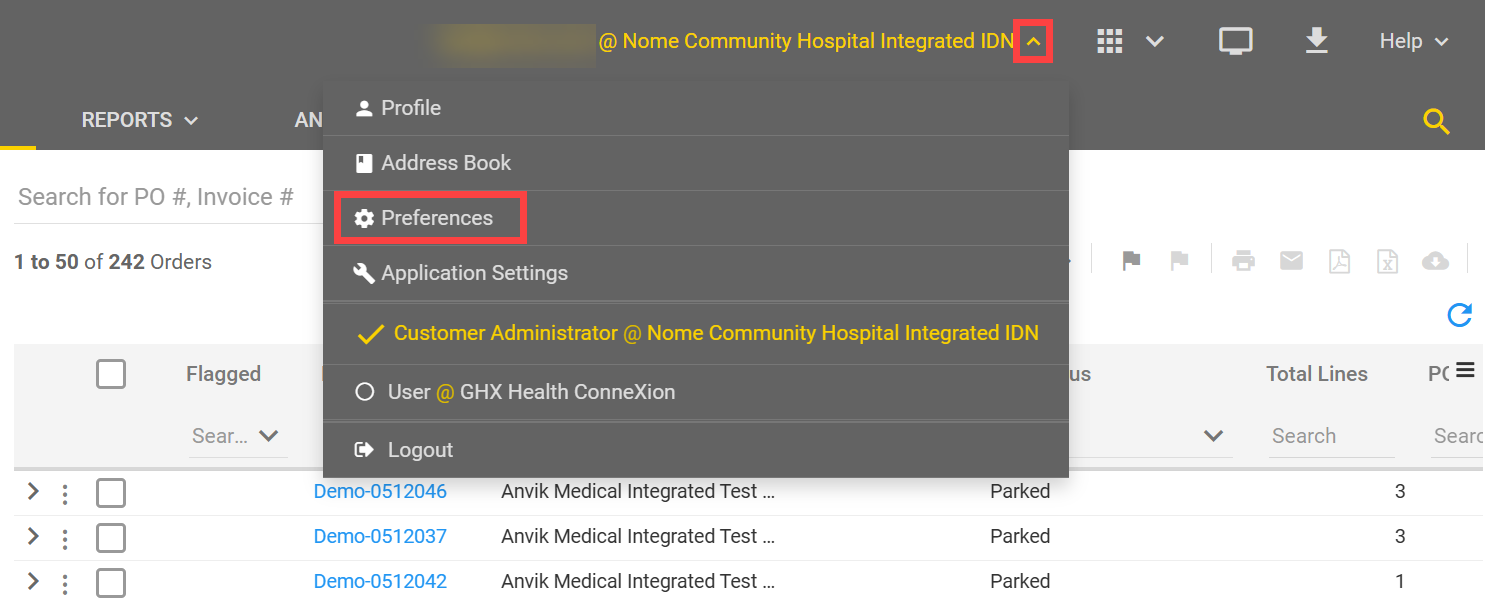The height and width of the screenshot is (602, 1485).
Task: Collapse the user account menu chevron
Action: [x=1033, y=42]
